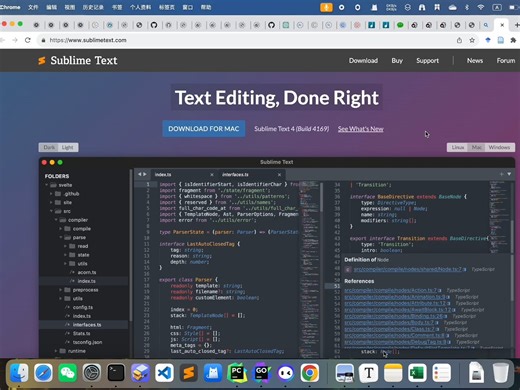This screenshot has height=390, width=520.
Task: Visit the Forum link
Action: 506,61
